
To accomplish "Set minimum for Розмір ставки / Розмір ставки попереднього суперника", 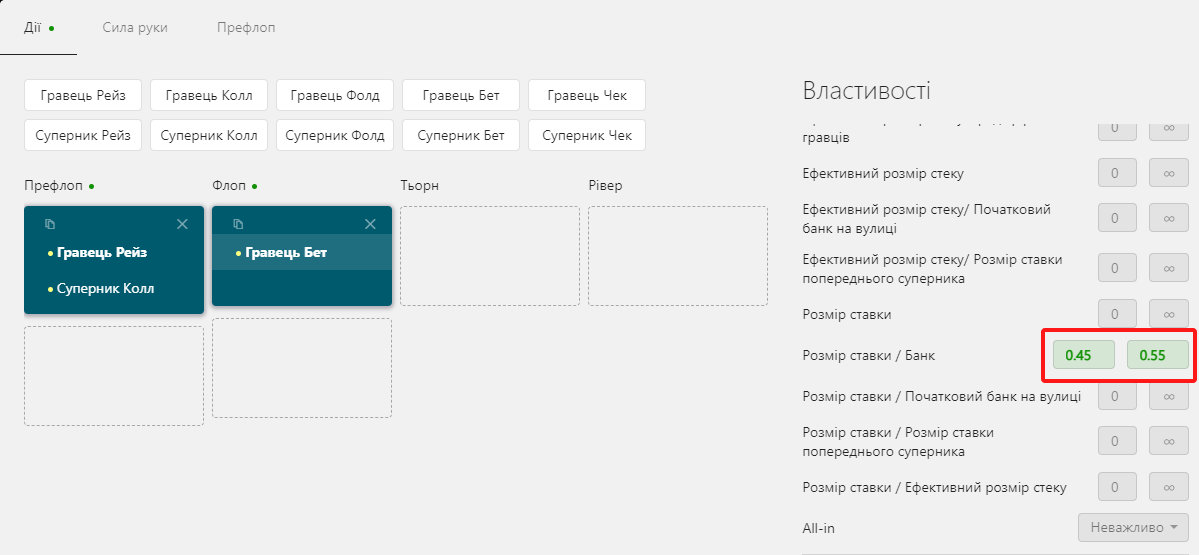I will 1117,442.
